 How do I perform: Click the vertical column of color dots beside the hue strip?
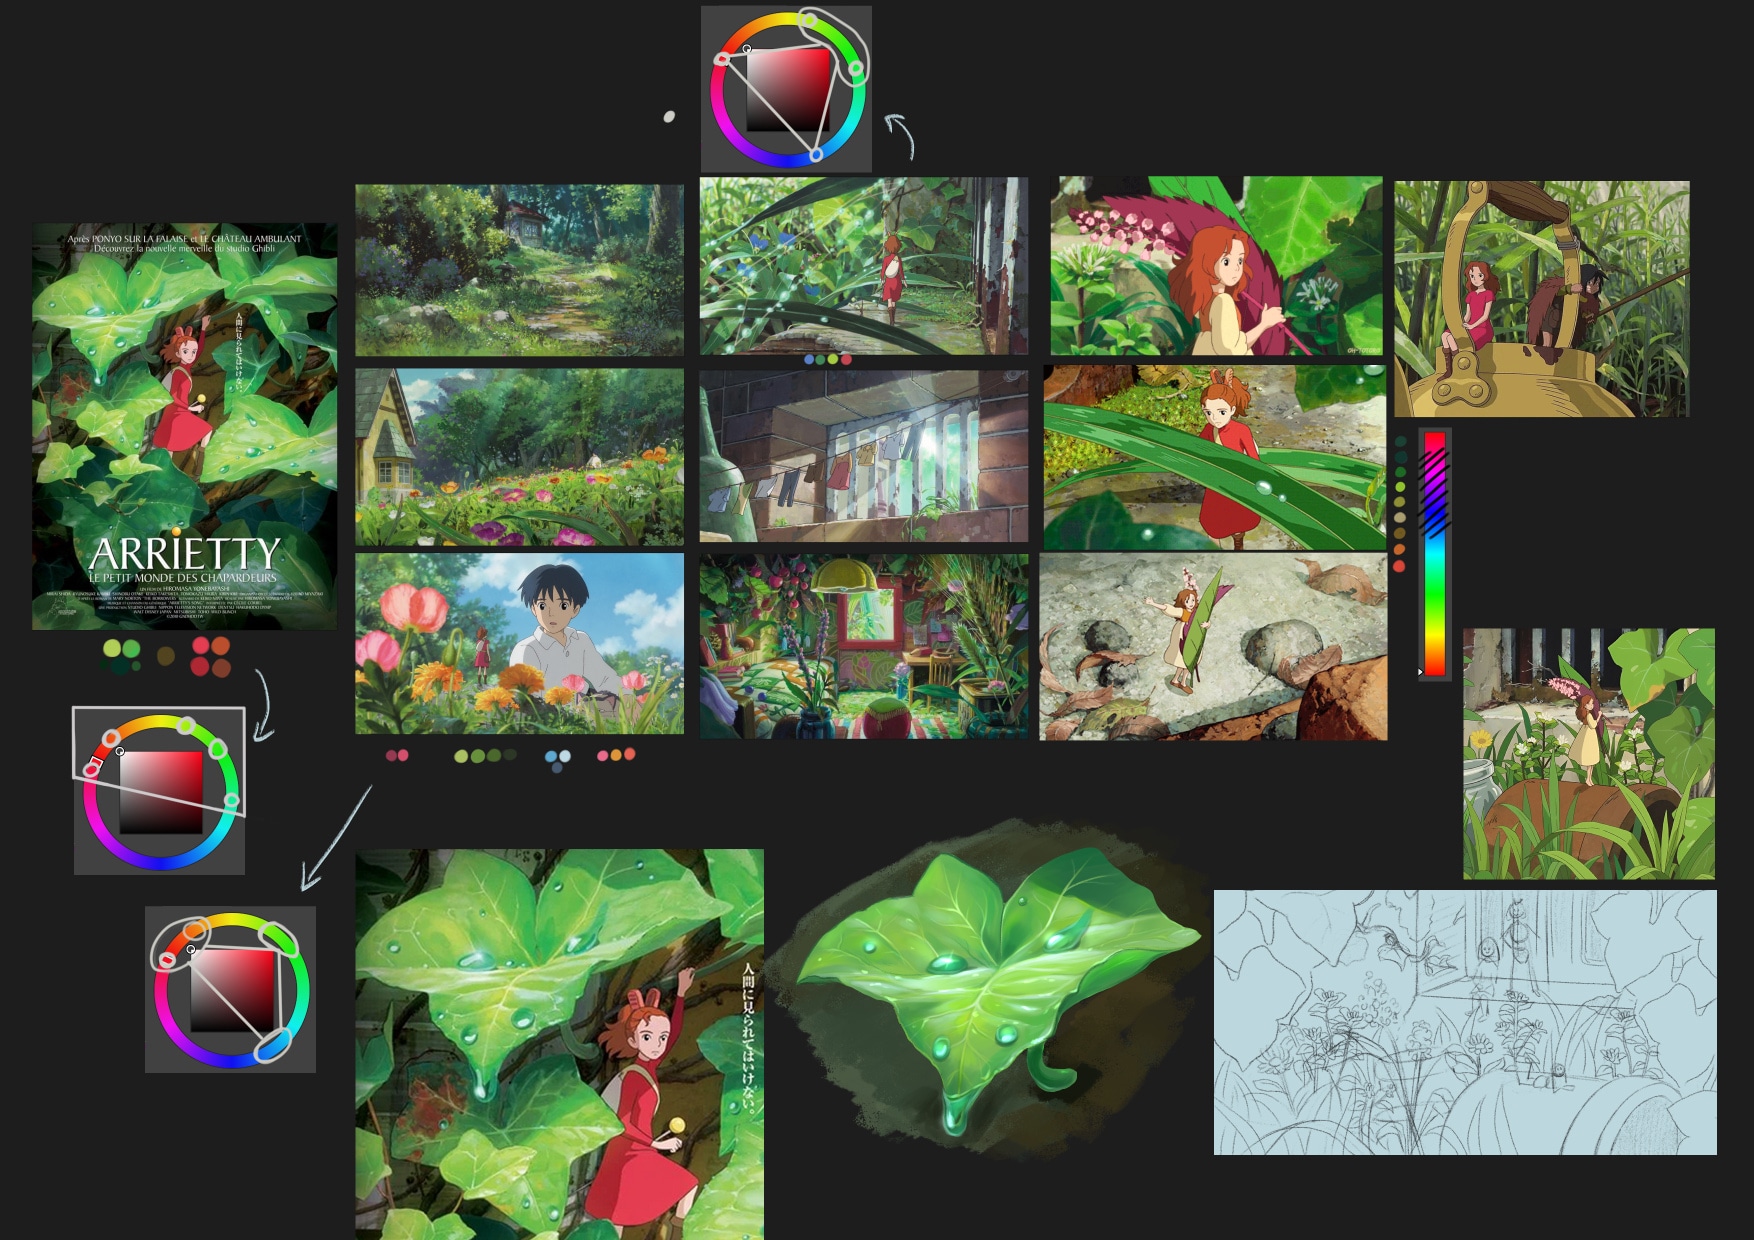click(1400, 504)
